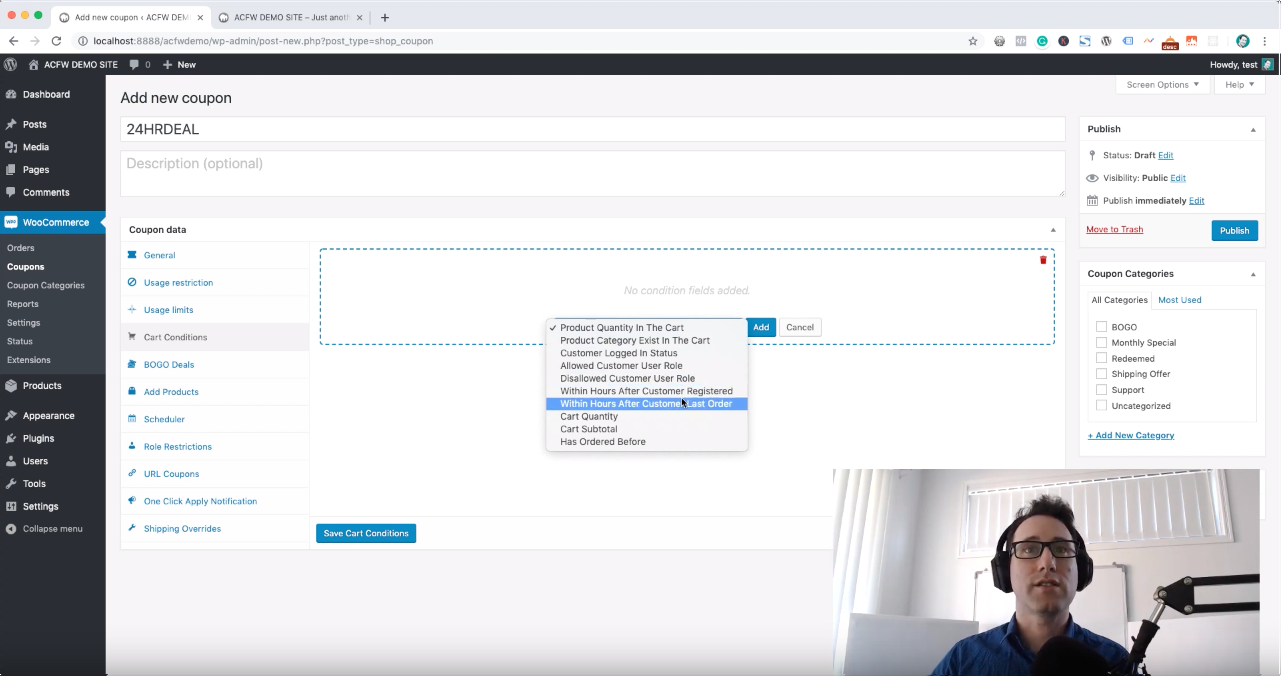Switch to the Most Used tab
1281x676 pixels.
tap(1179, 300)
